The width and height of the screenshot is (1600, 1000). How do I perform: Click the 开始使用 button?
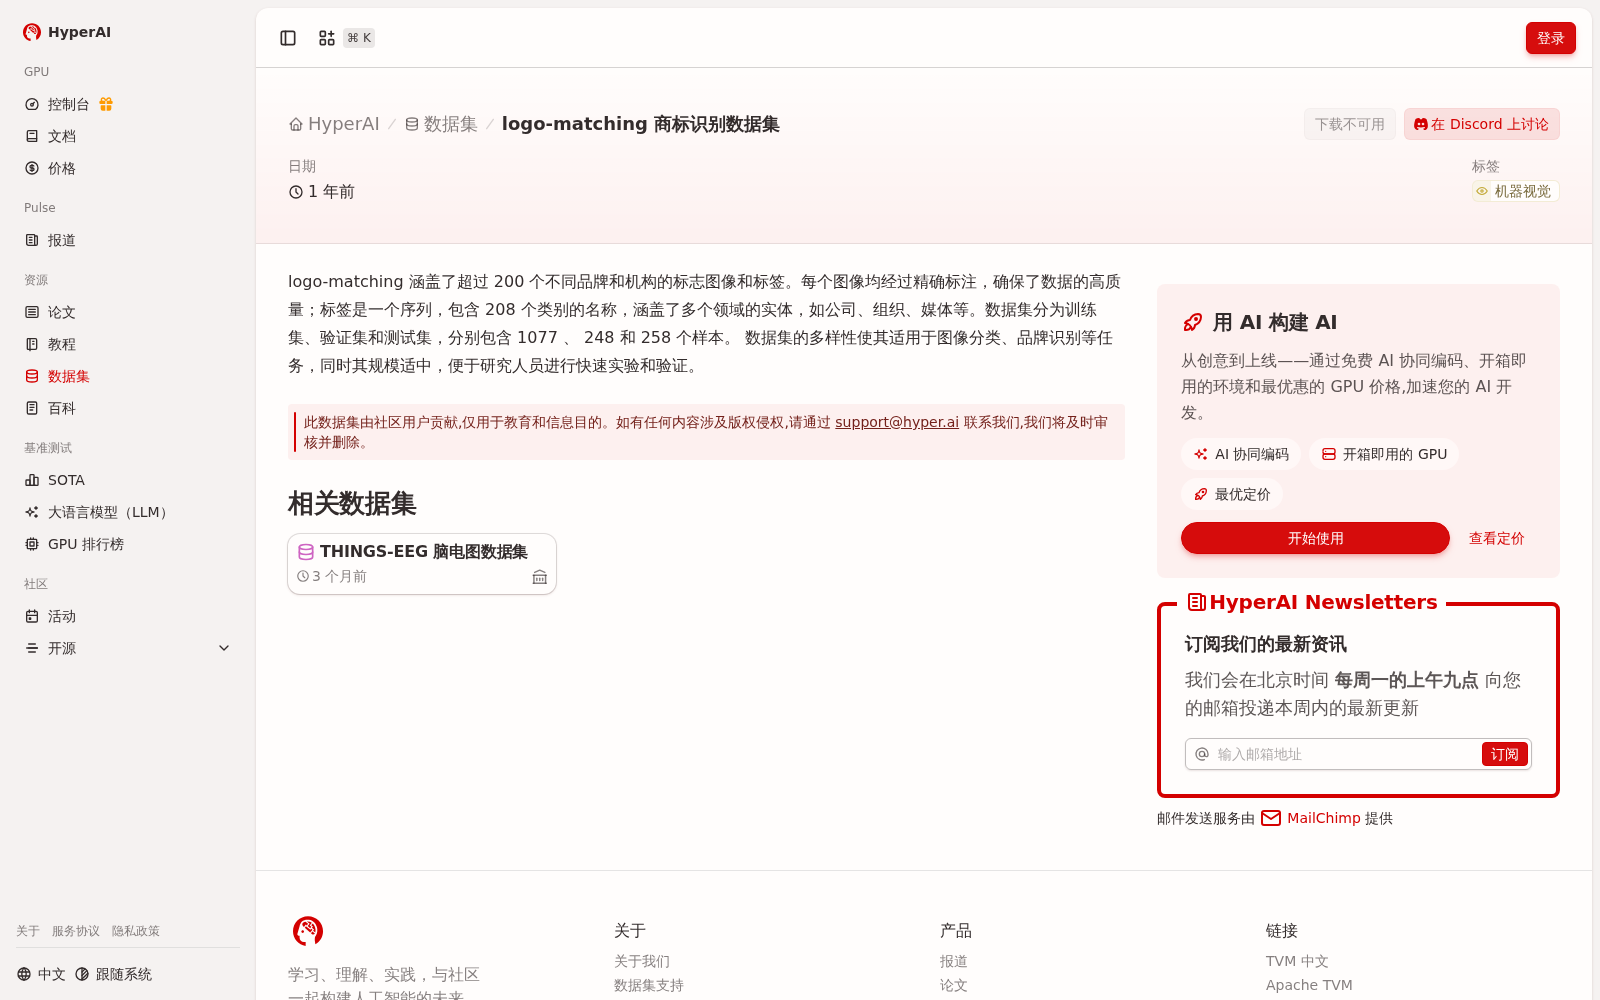[x=1315, y=538]
